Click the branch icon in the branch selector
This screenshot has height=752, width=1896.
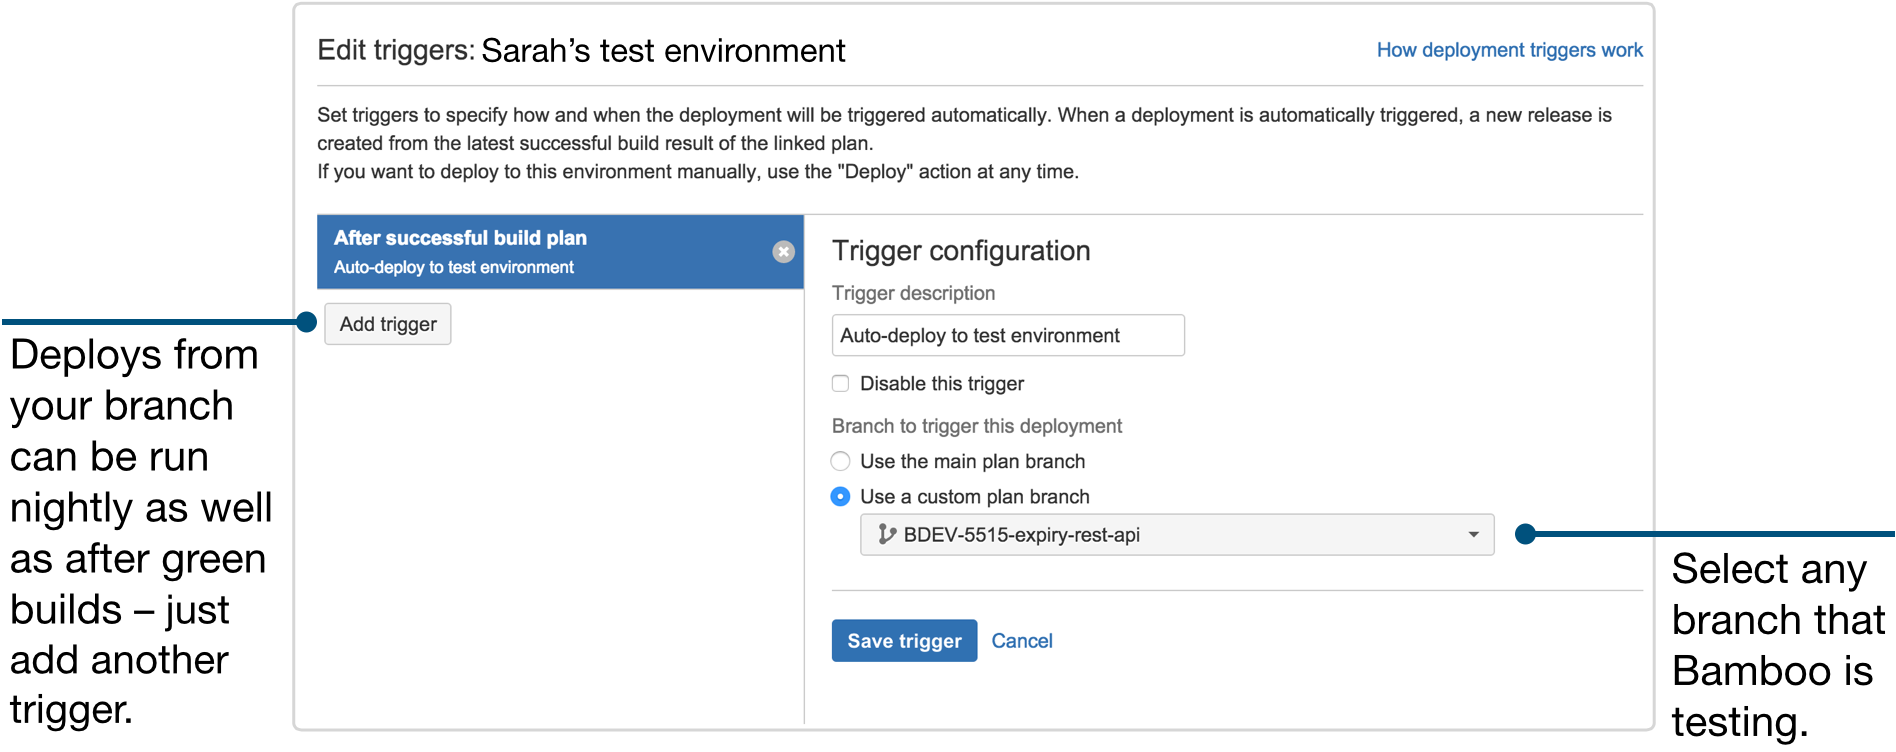point(886,535)
